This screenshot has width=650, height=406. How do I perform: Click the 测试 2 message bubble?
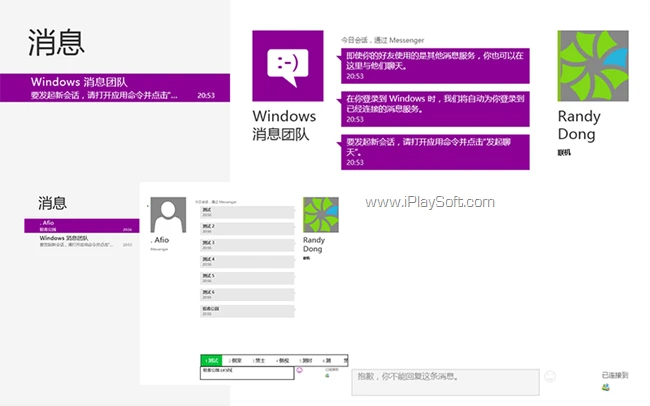(247, 229)
